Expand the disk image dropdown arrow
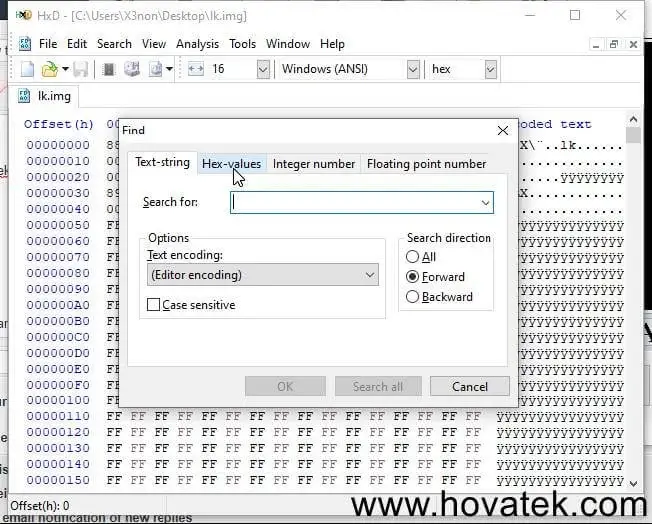Image resolution: width=652 pixels, height=524 pixels. [x=169, y=69]
